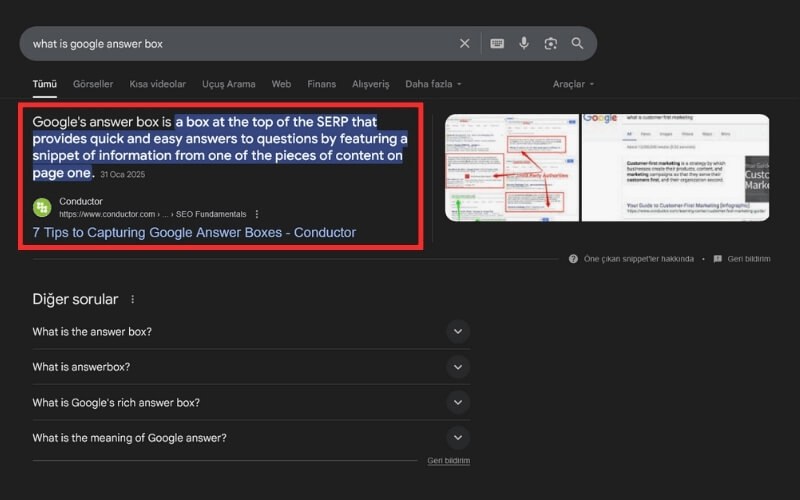Open the Daha fazla dropdown
Viewport: 800px width, 500px height.
coord(433,84)
